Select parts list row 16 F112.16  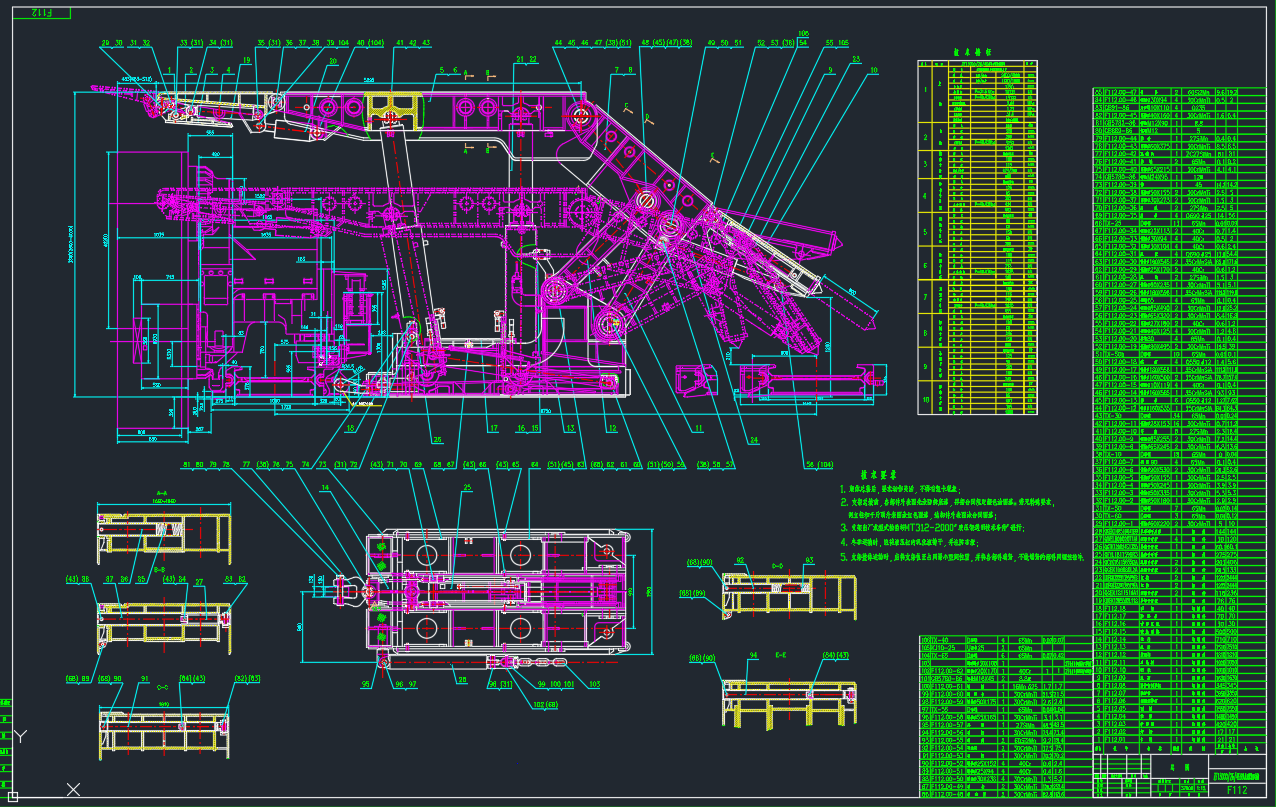1179,624
